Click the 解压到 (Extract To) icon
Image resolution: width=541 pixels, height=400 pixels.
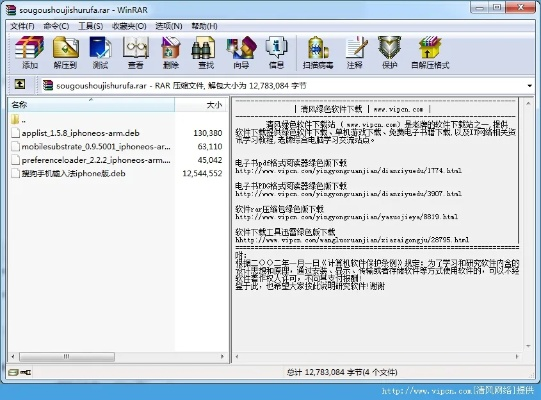click(x=65, y=52)
